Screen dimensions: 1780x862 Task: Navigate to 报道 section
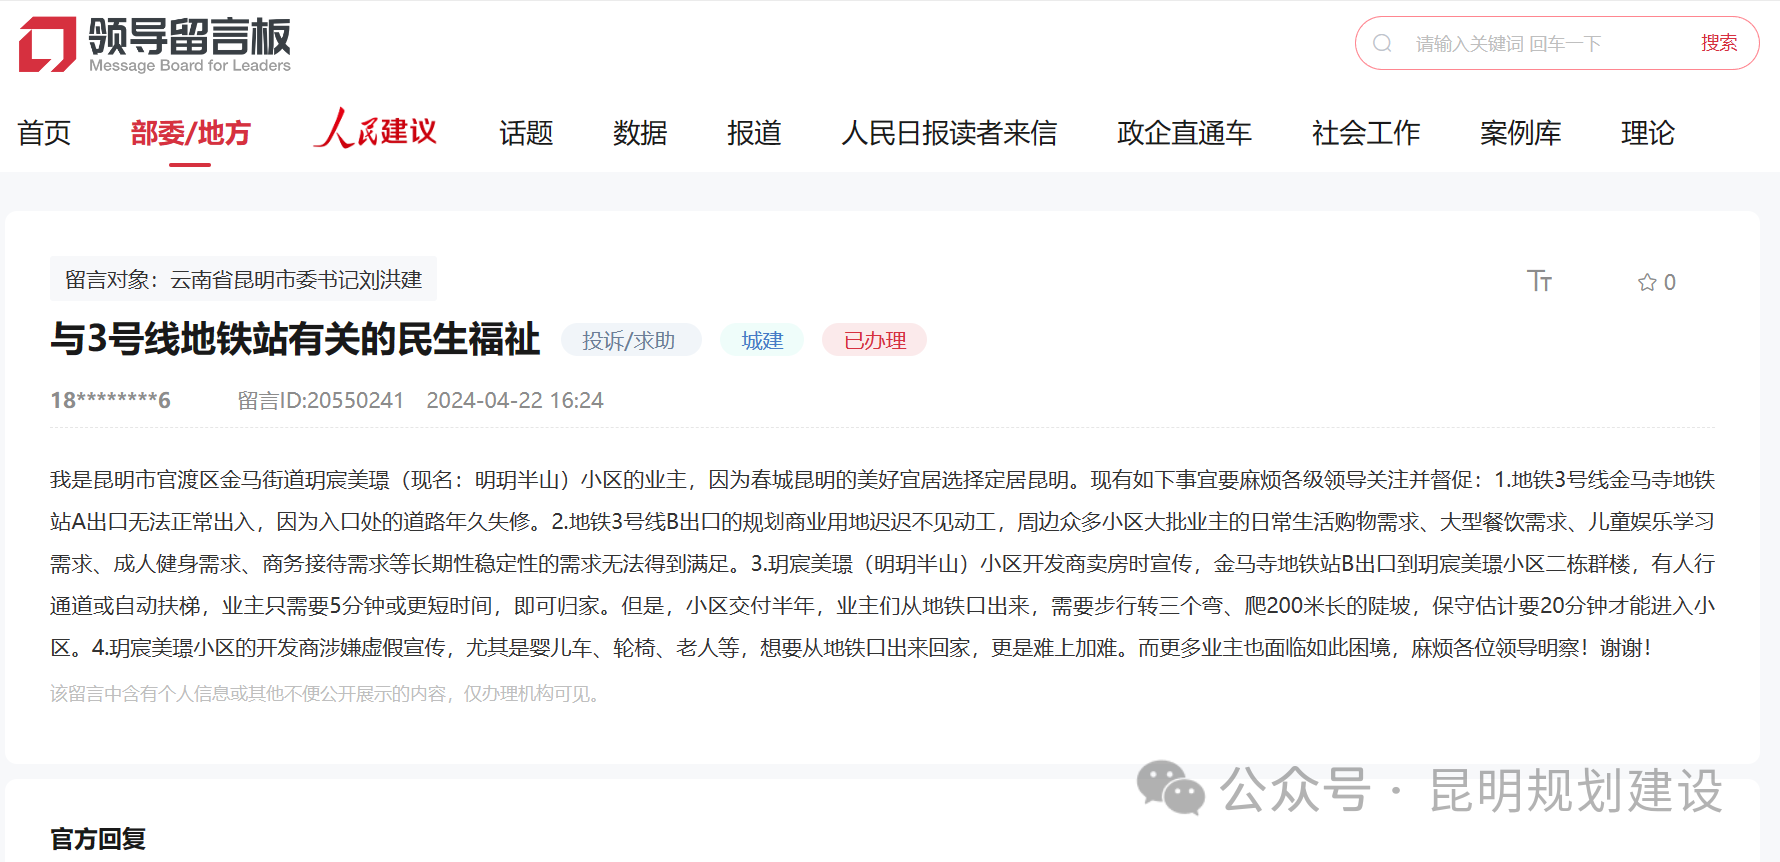(x=754, y=133)
